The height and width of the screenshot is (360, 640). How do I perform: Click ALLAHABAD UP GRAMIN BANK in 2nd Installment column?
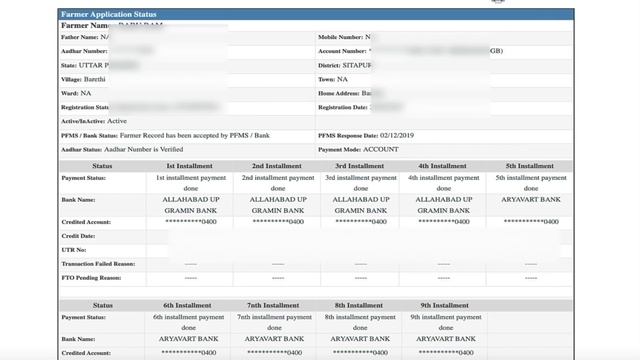click(278, 205)
